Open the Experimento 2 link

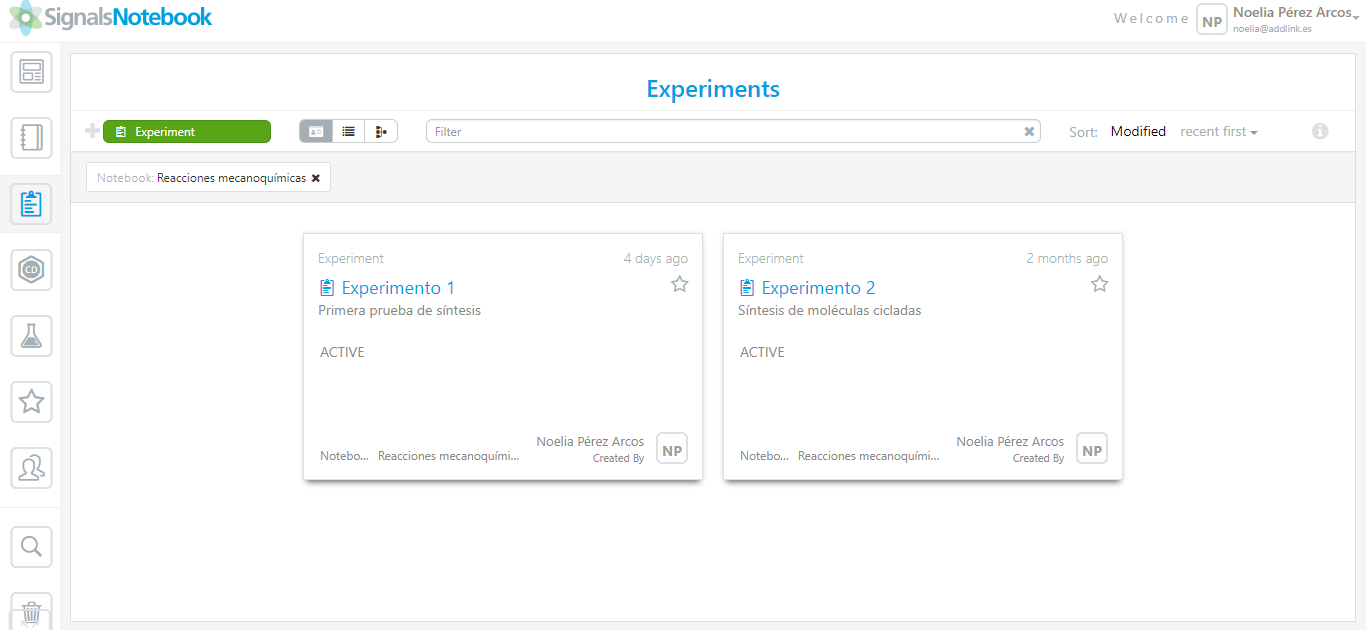click(x=818, y=288)
